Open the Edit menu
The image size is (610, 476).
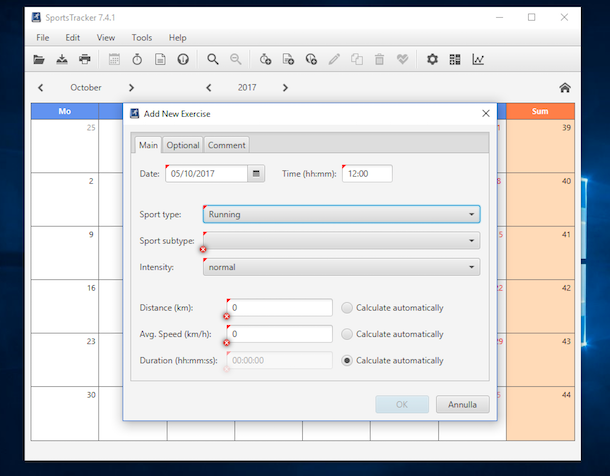coord(73,38)
